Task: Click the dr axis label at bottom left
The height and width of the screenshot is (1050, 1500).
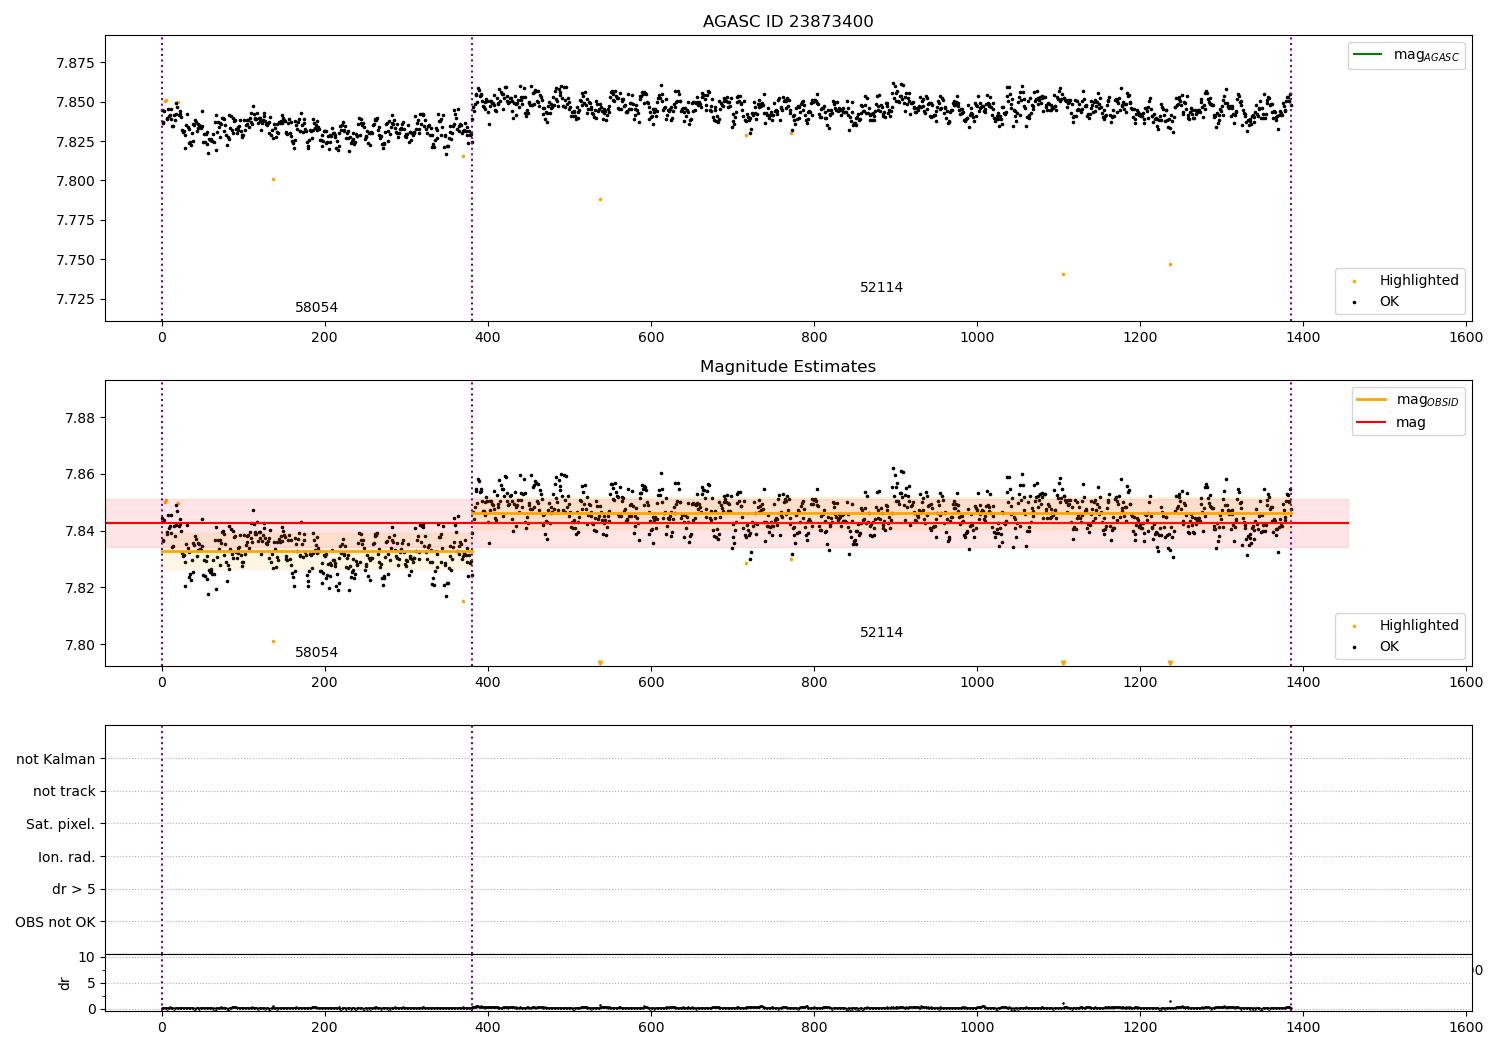Action: coord(65,983)
